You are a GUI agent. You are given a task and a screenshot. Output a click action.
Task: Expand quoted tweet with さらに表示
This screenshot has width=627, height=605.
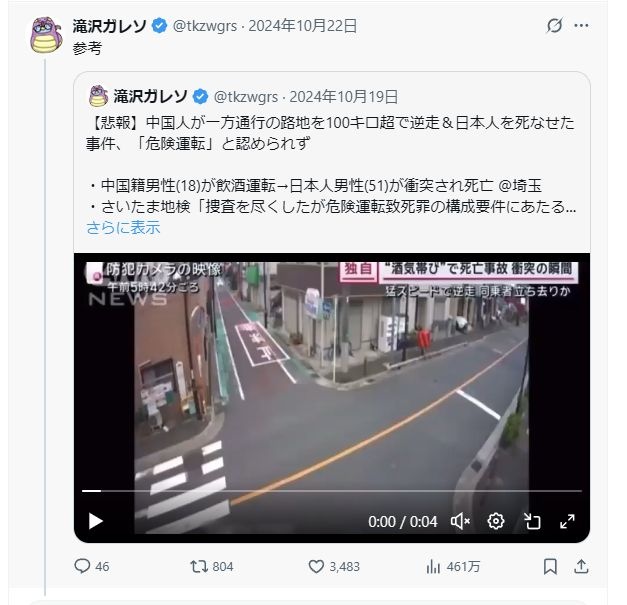point(123,228)
